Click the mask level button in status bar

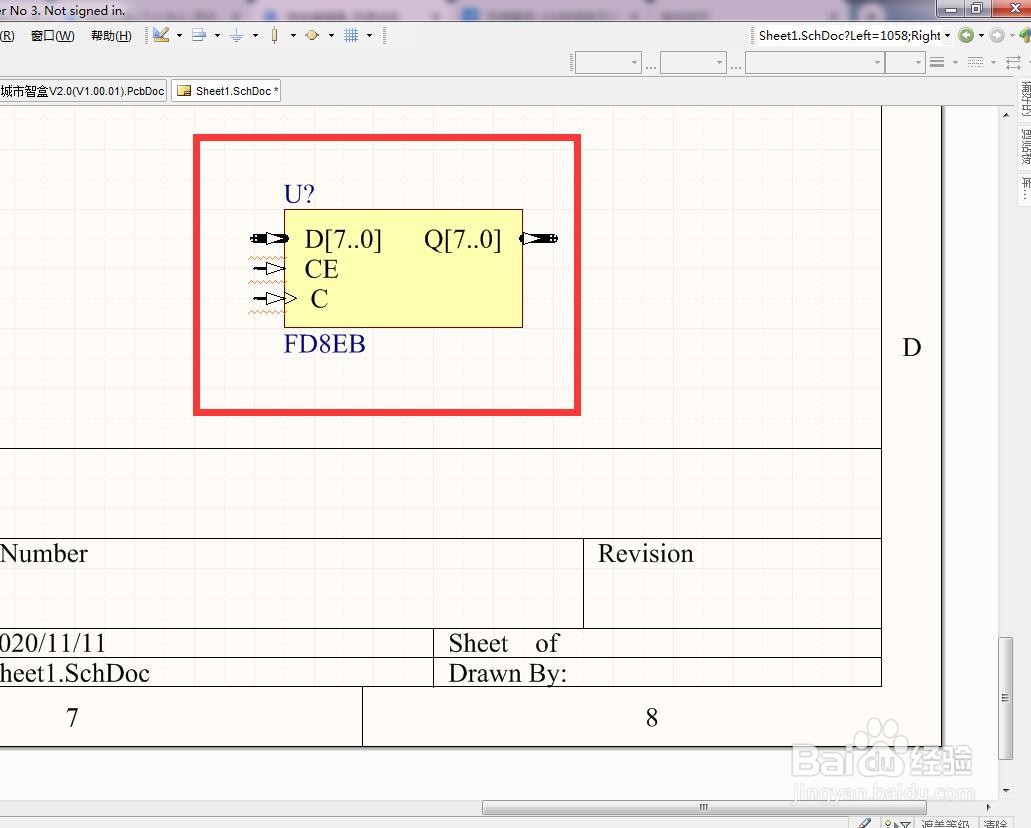[x=945, y=823]
